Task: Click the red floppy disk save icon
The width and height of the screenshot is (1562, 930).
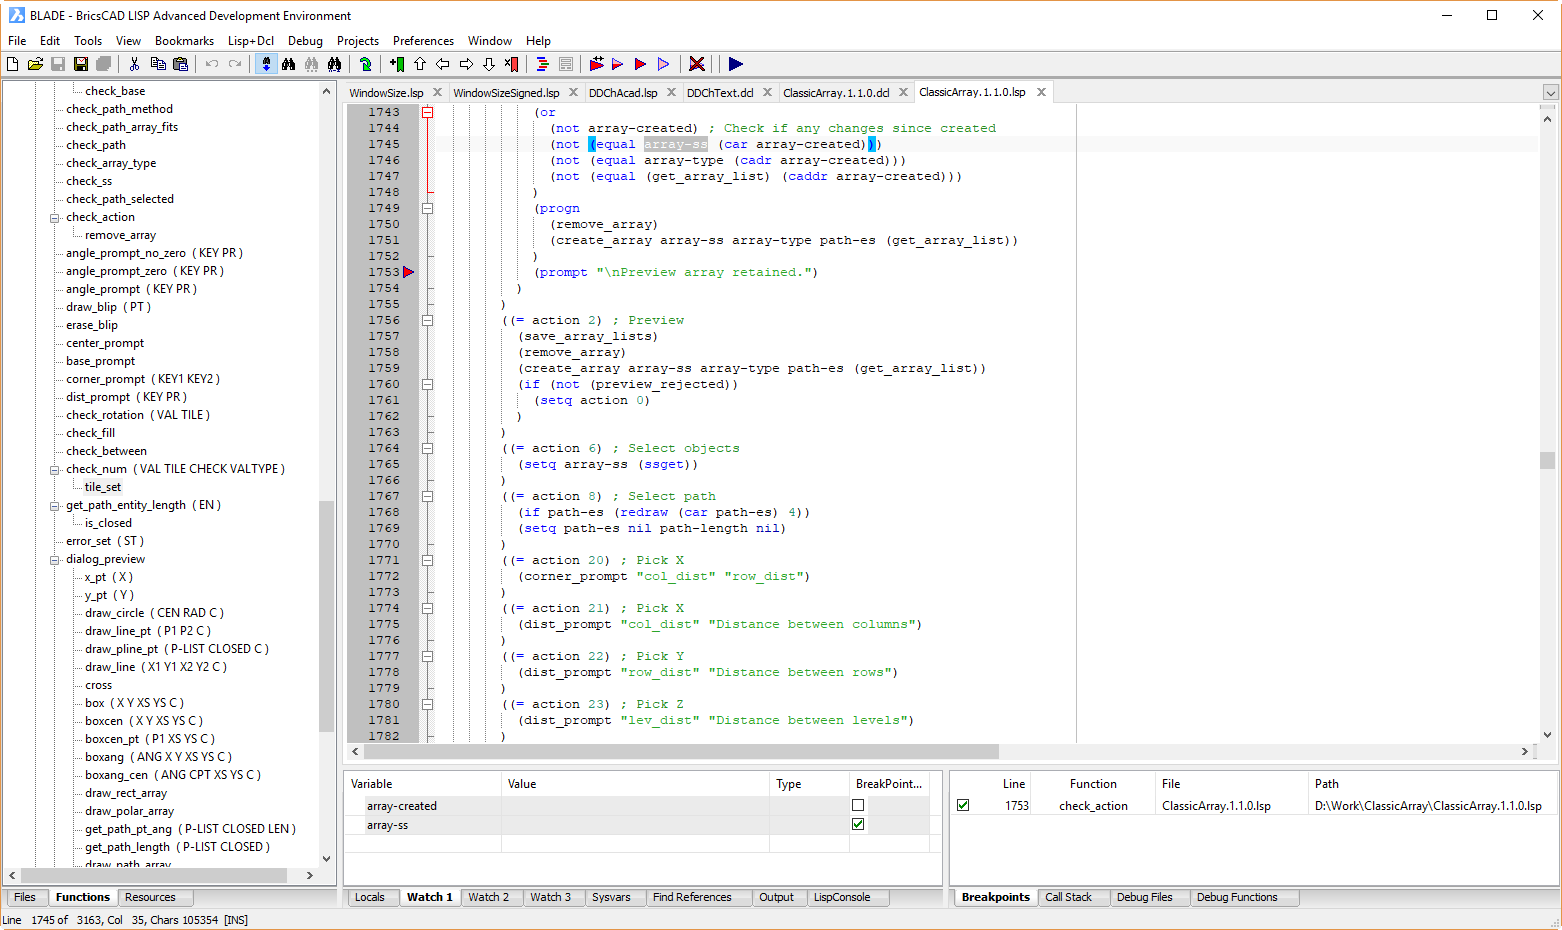Action: click(x=81, y=64)
